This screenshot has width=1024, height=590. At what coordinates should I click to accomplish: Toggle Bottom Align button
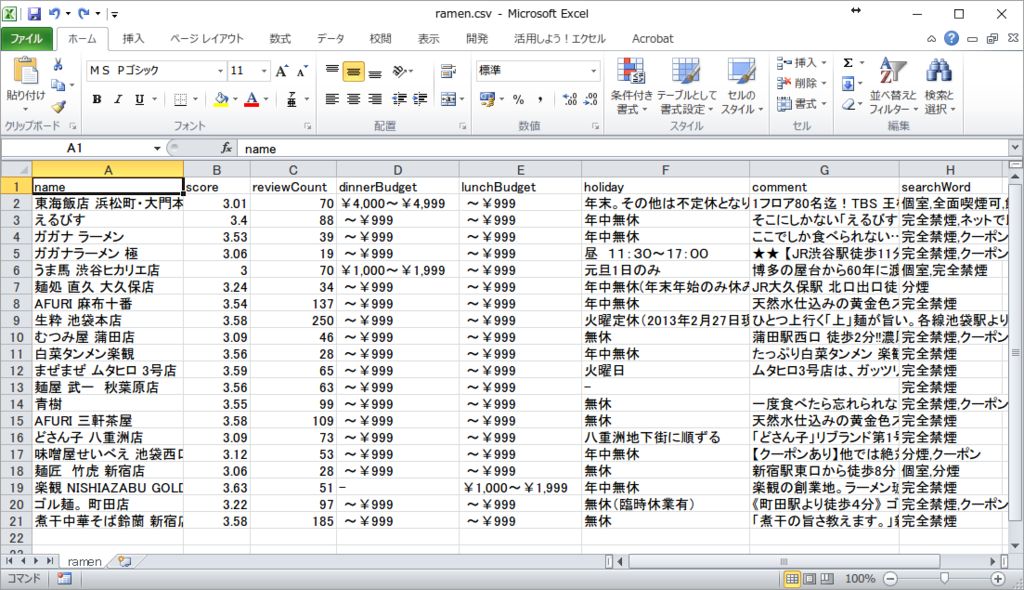pos(375,71)
